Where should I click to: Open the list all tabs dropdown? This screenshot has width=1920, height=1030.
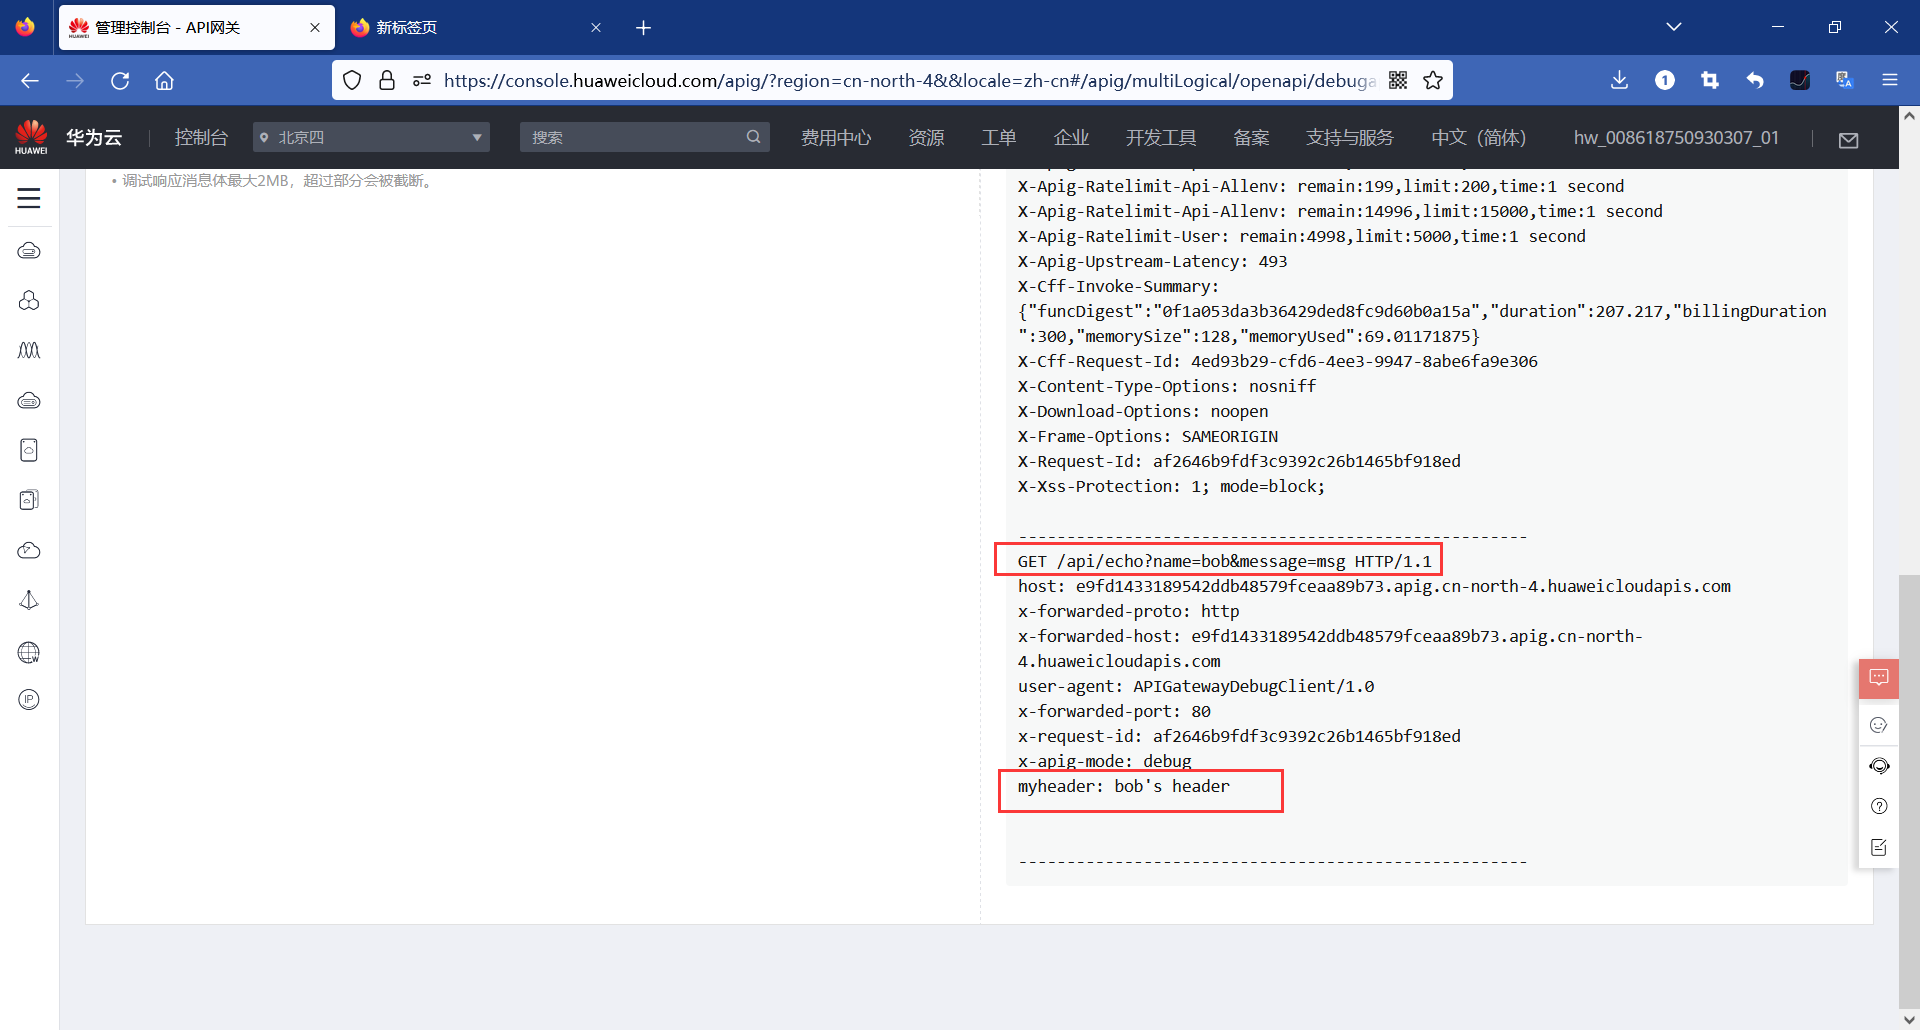click(x=1674, y=27)
